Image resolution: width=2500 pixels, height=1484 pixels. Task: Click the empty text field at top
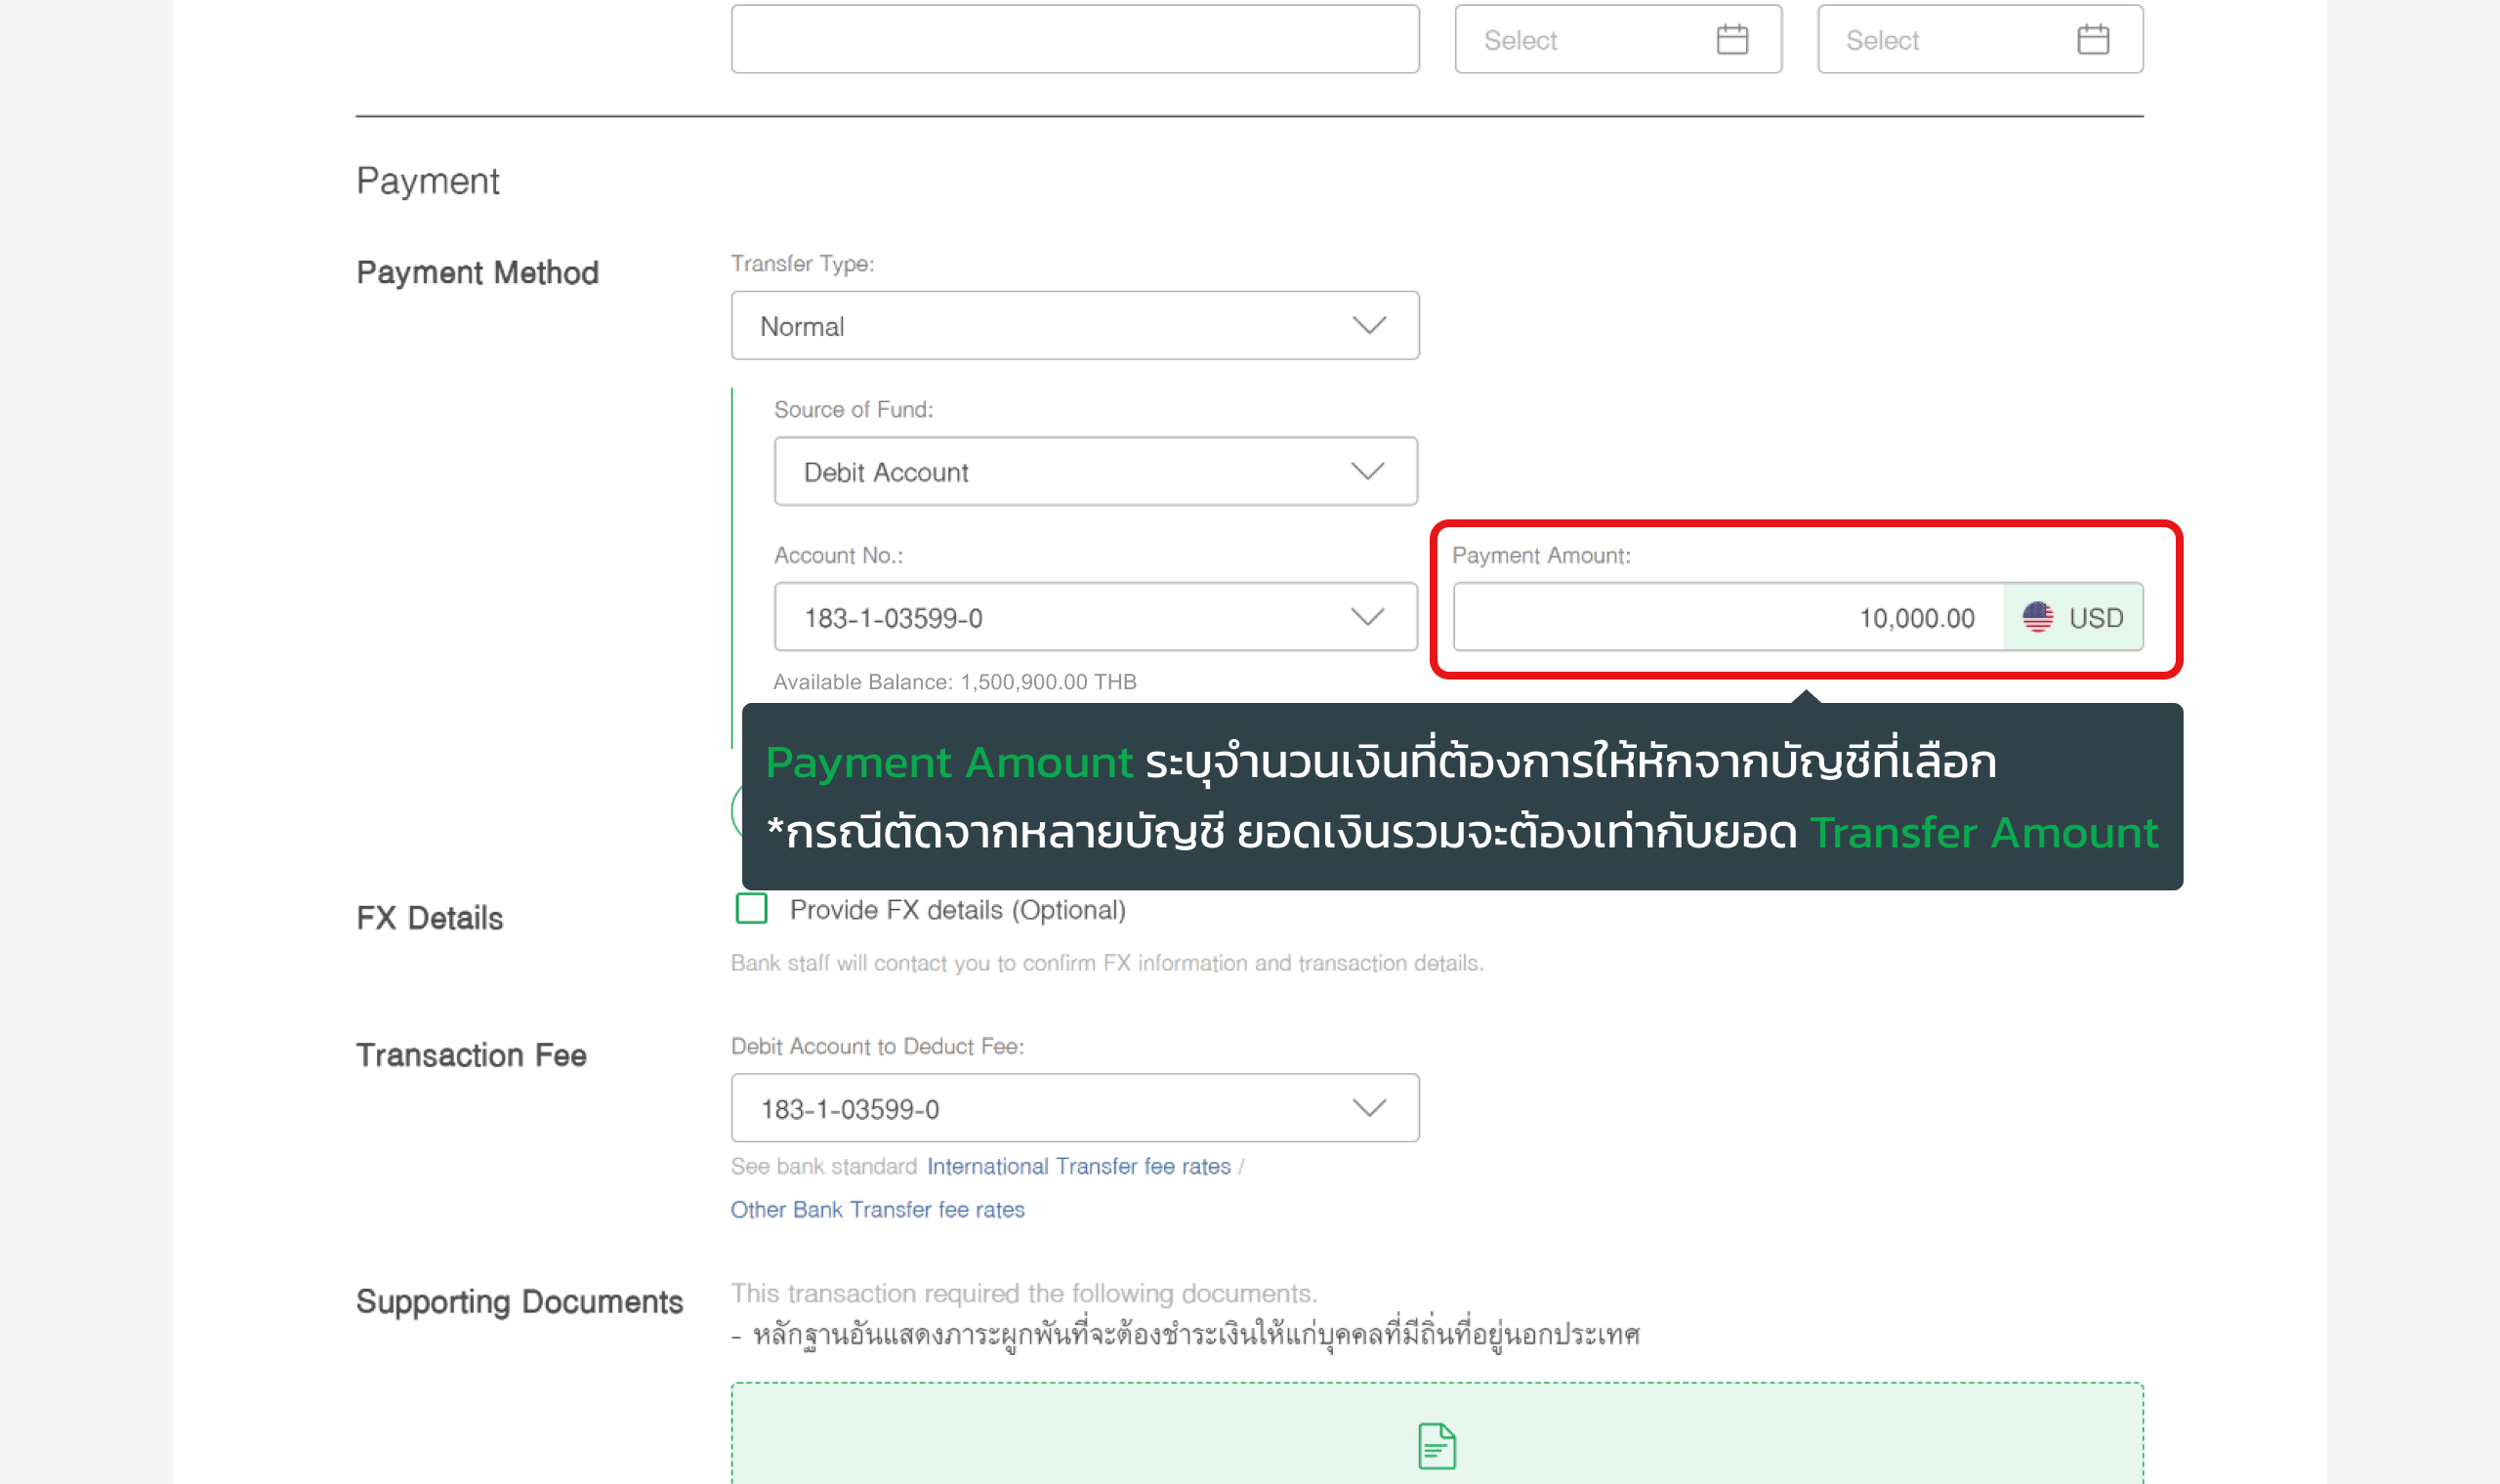(1075, 39)
